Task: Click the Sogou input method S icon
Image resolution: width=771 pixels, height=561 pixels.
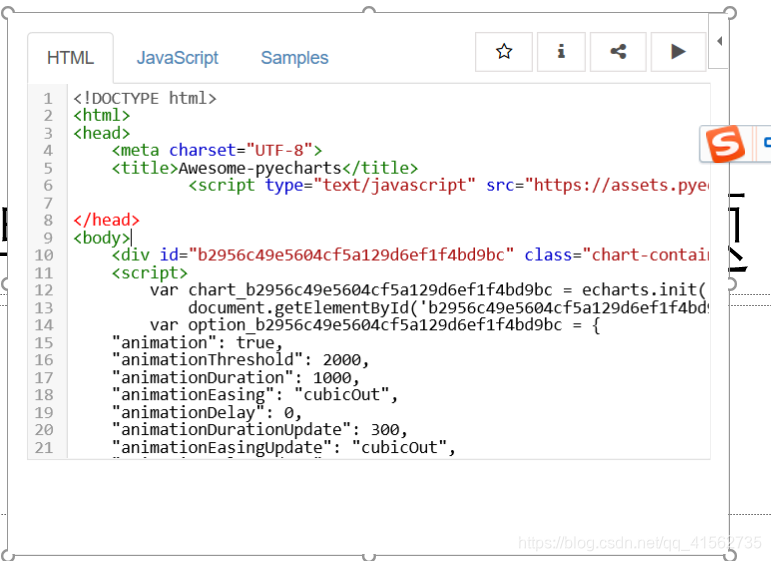Action: 725,144
